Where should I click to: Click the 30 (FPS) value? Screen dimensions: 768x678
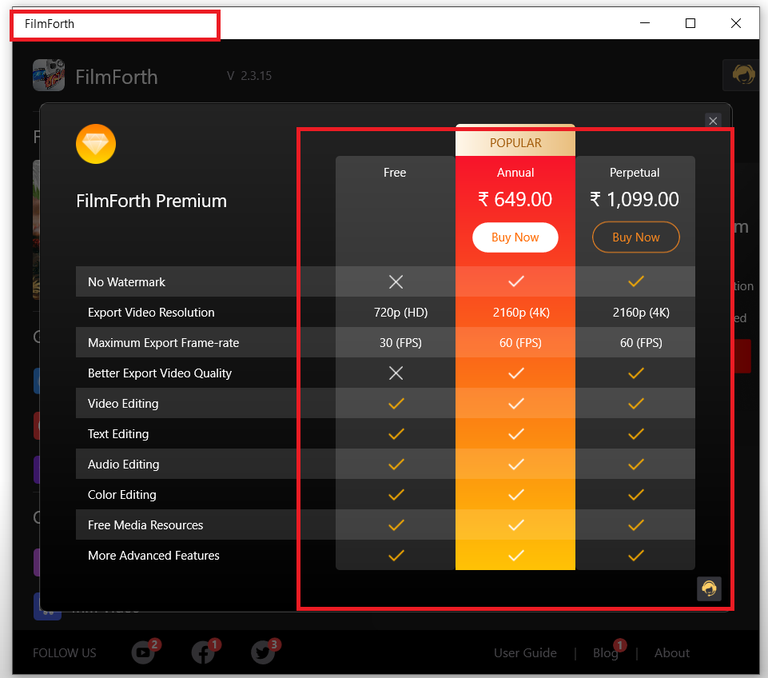coord(400,343)
